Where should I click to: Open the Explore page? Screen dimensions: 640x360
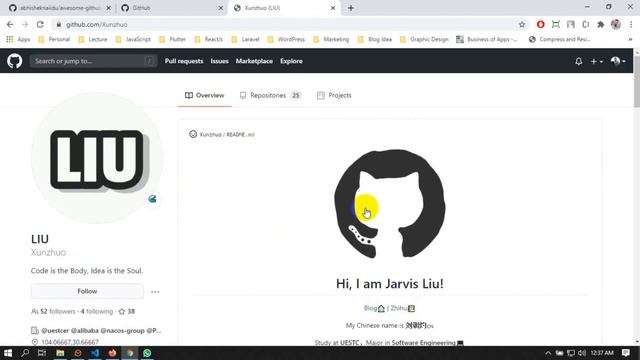click(291, 61)
